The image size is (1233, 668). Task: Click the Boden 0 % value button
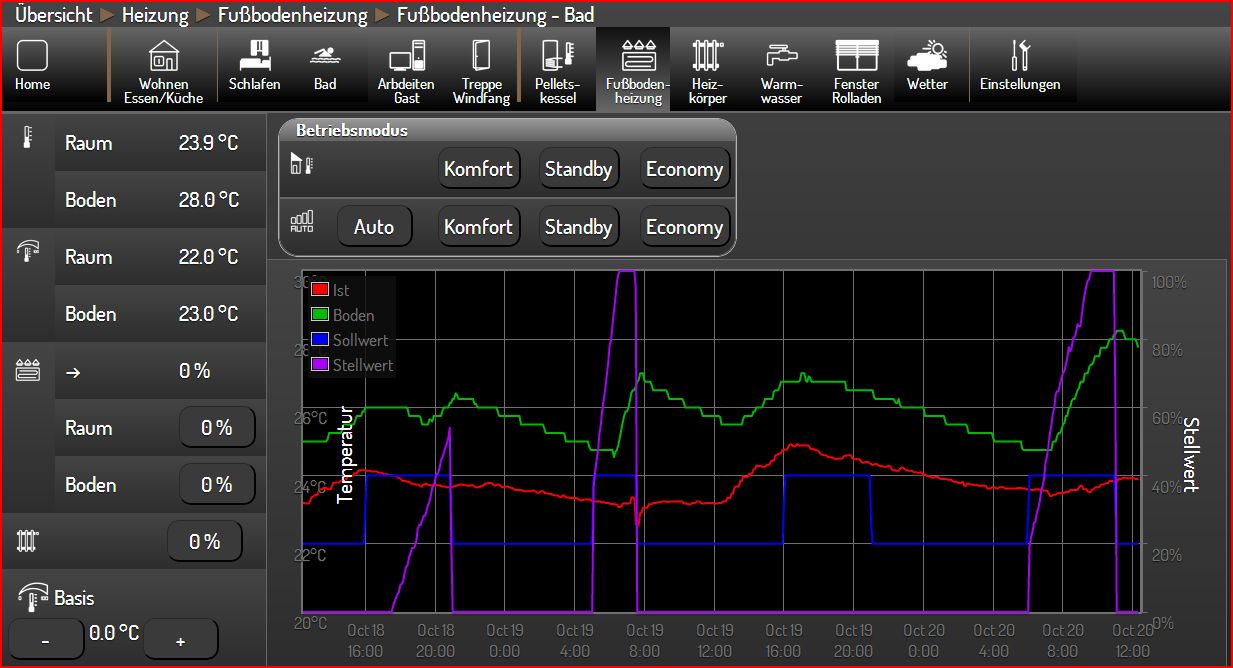pos(216,485)
